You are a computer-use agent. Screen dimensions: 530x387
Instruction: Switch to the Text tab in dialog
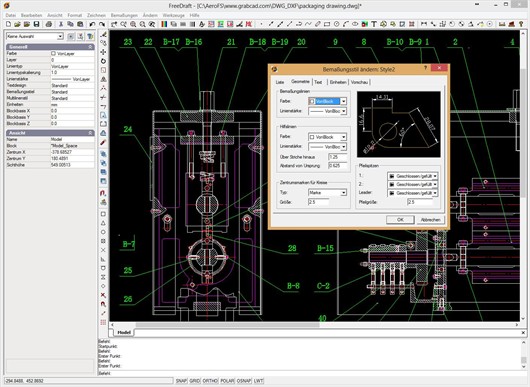tap(318, 82)
